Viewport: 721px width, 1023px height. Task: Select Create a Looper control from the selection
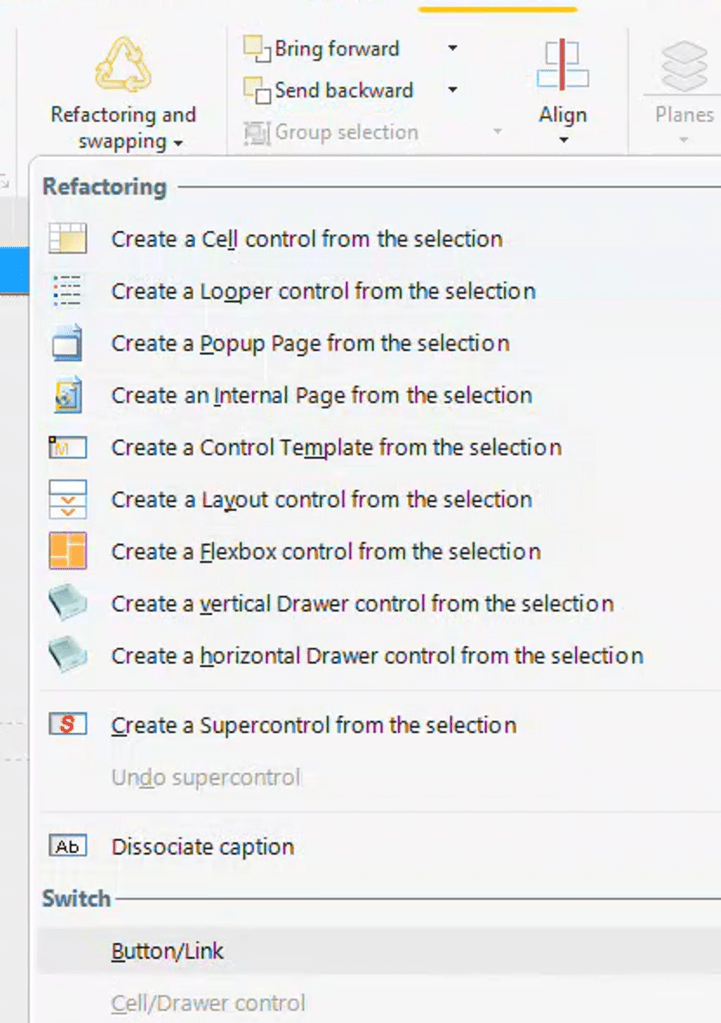click(x=323, y=291)
